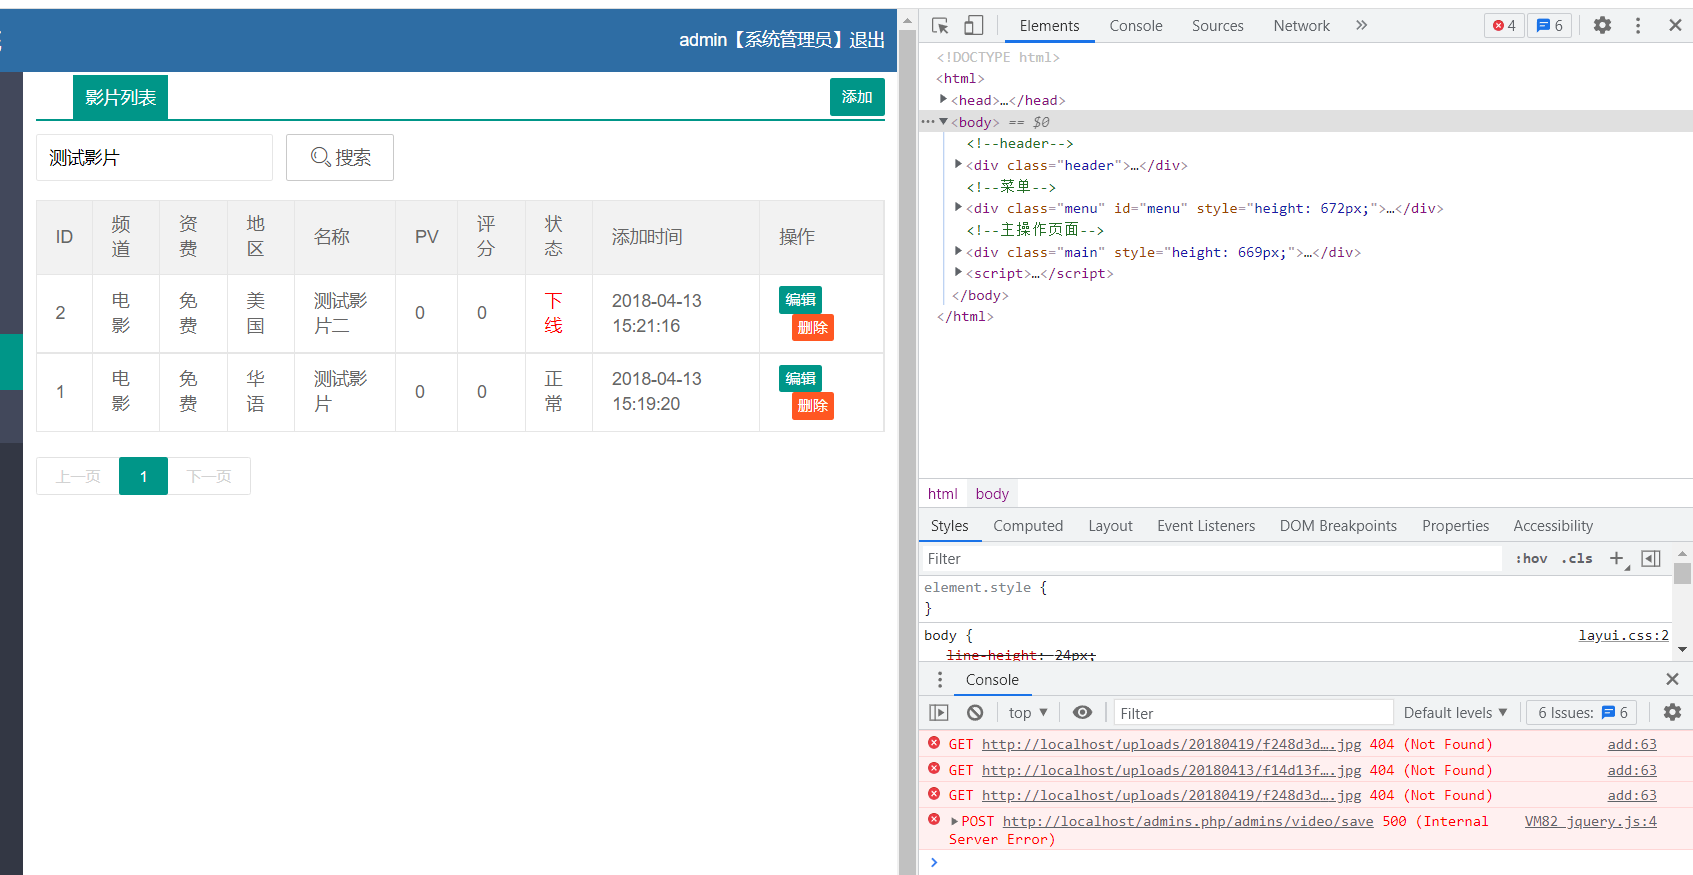Select the Computed styles tab
This screenshot has width=1693, height=875.
coord(1028,526)
